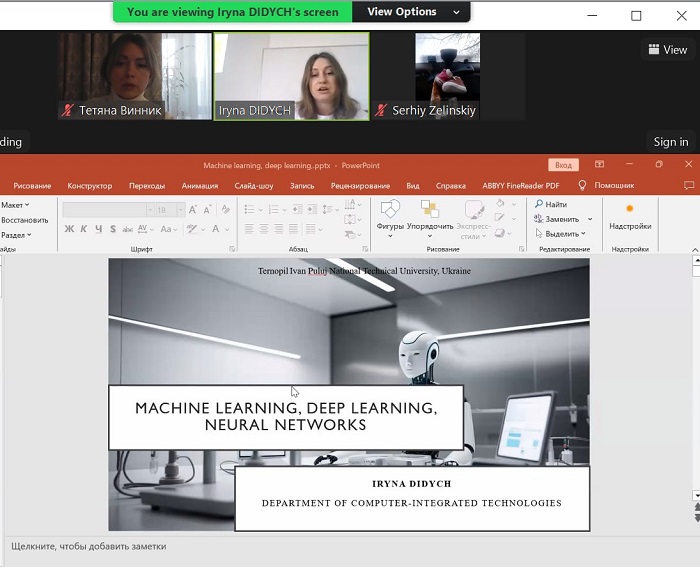Screen dimensions: 700x567
Task: Click the Arrange (Упорядочить) icon
Action: pyautogui.click(x=430, y=210)
